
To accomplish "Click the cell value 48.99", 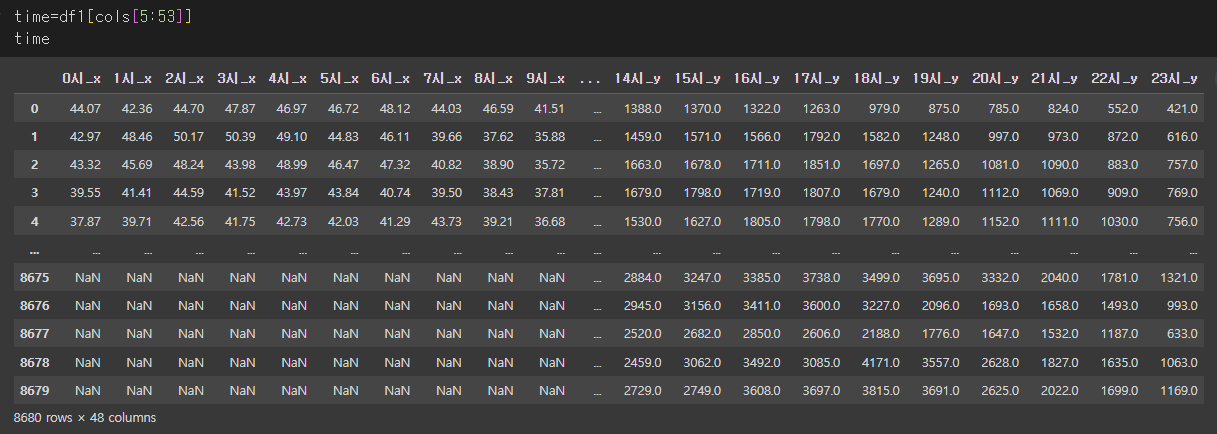I will tap(290, 164).
